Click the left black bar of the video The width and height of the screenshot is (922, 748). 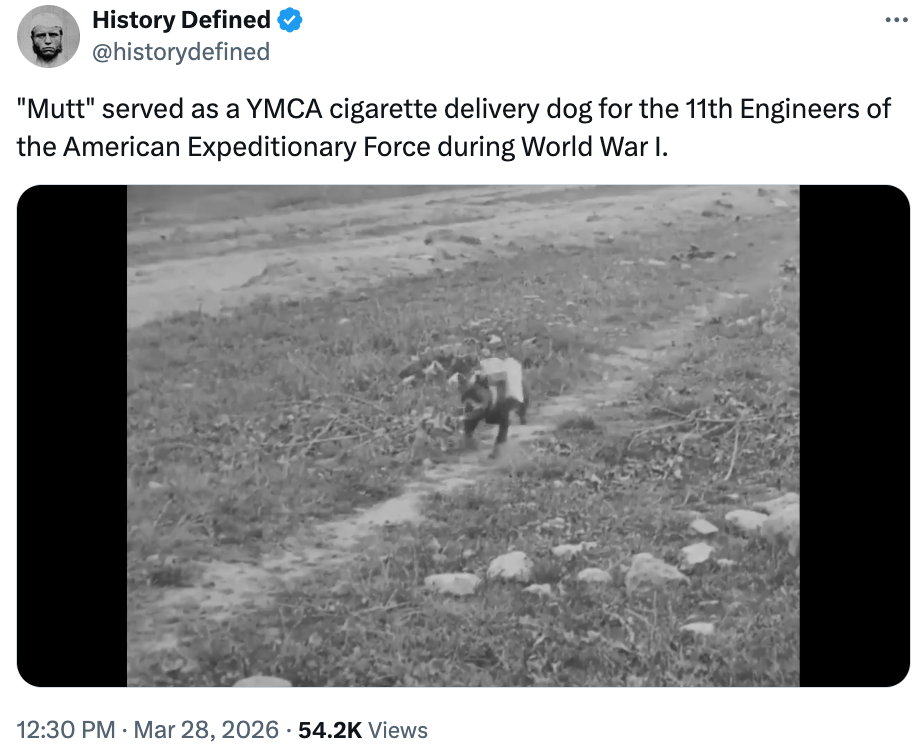point(72,436)
